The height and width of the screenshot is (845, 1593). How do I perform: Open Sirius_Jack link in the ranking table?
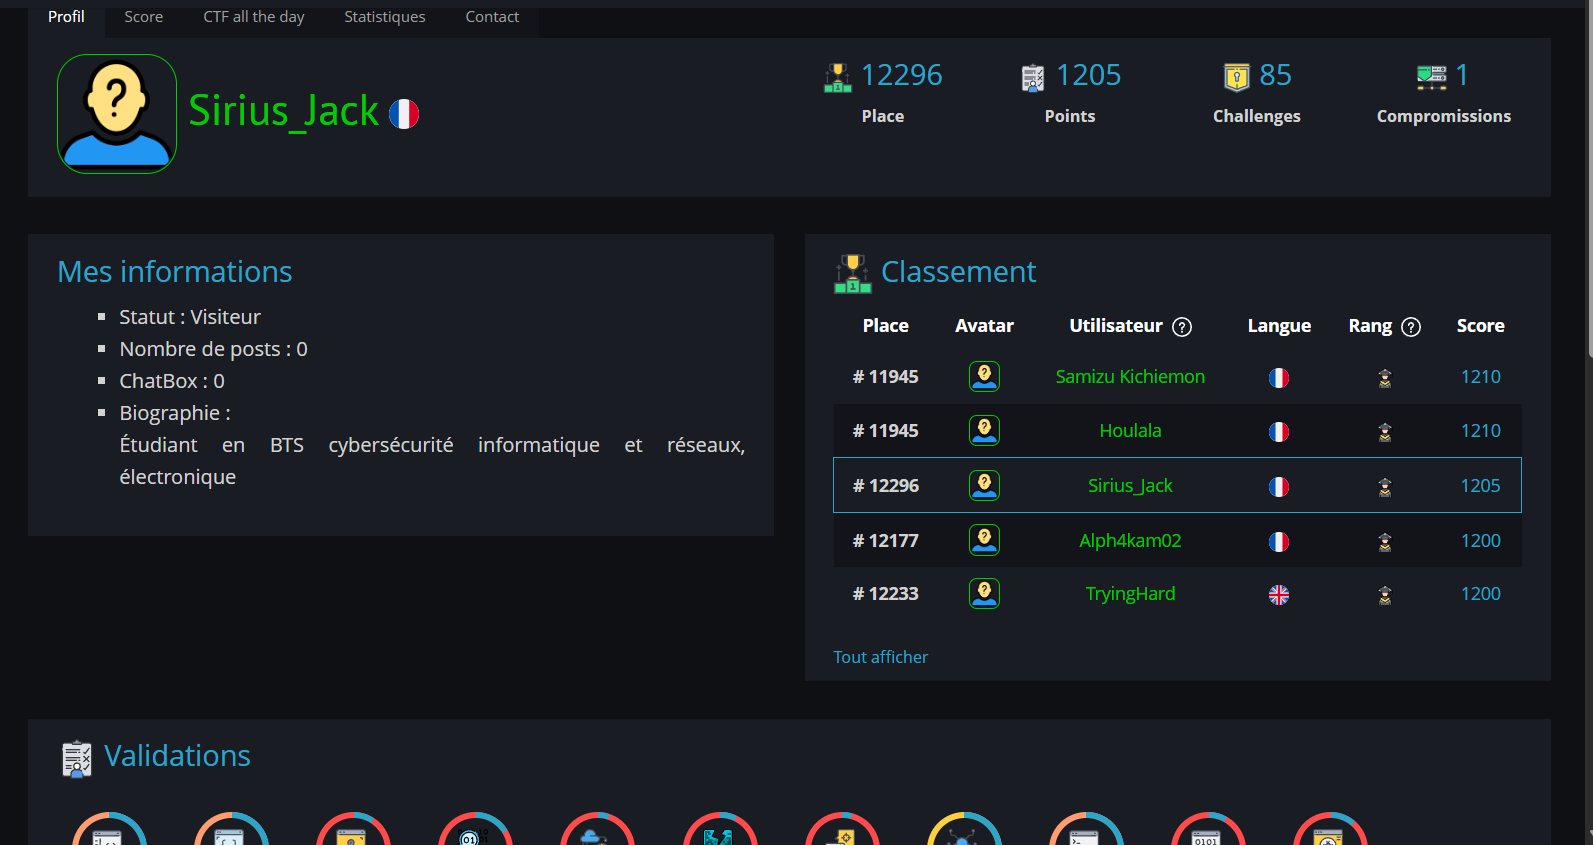point(1130,486)
